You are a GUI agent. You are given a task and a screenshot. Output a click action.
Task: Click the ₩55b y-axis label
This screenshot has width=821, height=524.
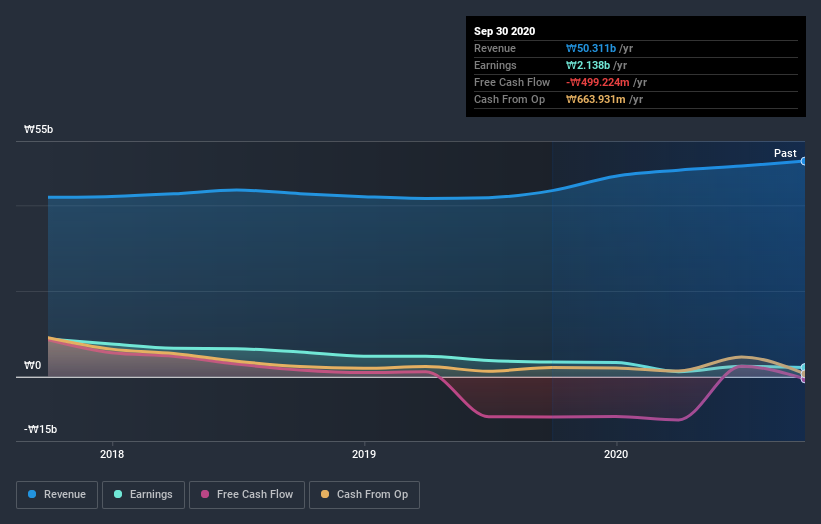[x=38, y=129]
